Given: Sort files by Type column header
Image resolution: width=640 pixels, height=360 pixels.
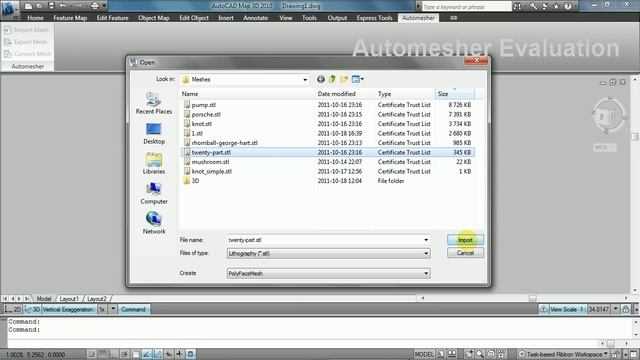Looking at the screenshot, I should (x=405, y=94).
